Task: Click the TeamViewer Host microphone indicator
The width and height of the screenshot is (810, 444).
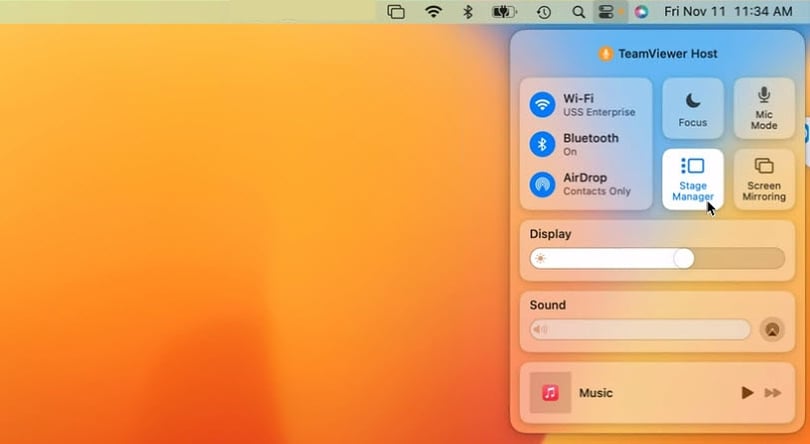Action: (x=605, y=54)
